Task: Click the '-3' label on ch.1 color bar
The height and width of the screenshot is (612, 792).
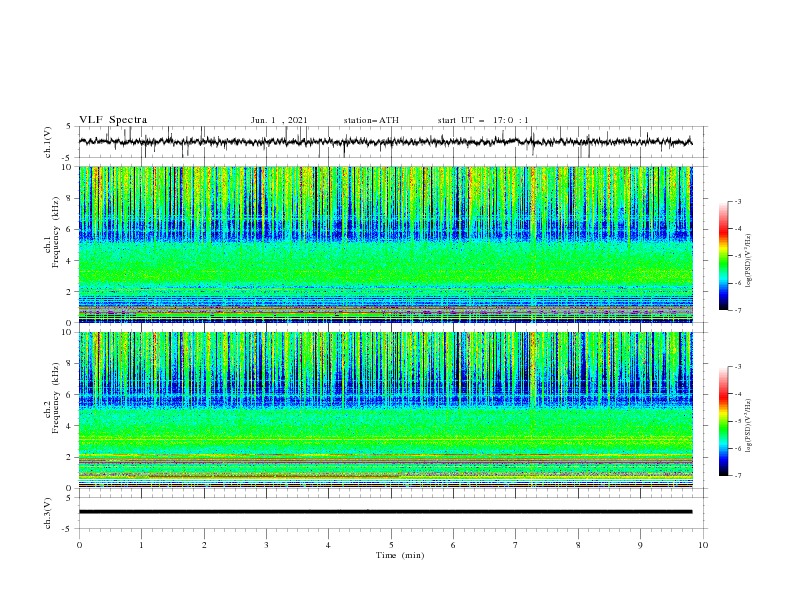Action: [737, 201]
